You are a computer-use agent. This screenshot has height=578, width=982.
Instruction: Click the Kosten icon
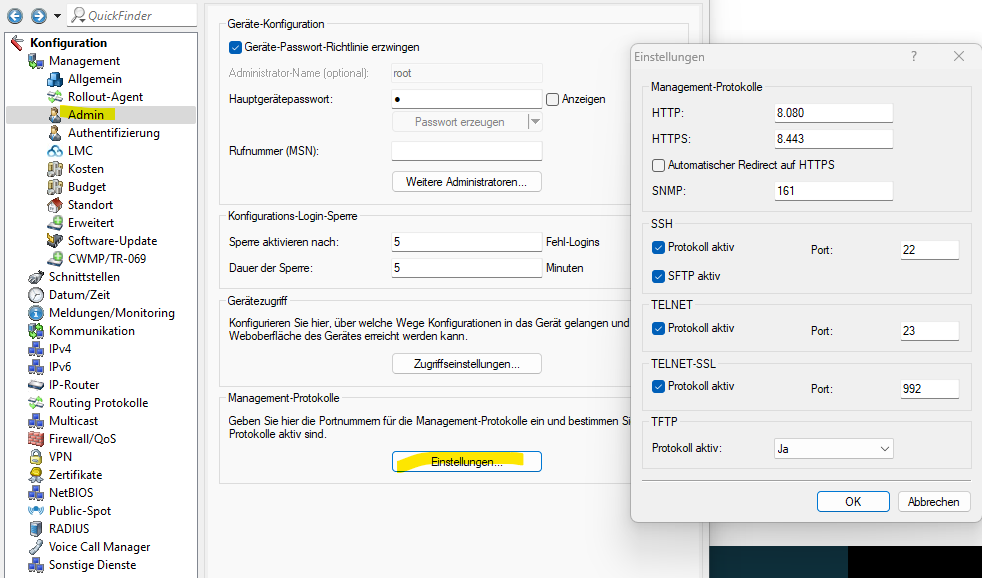(55, 169)
